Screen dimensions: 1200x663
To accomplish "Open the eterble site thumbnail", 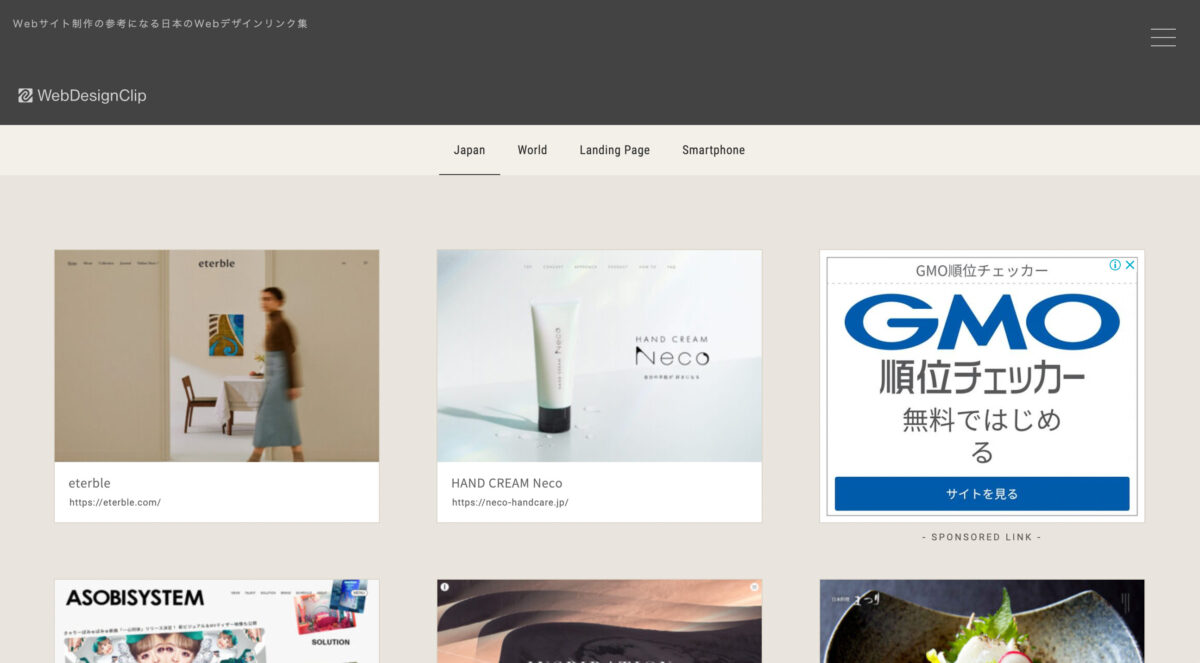I will [x=217, y=356].
